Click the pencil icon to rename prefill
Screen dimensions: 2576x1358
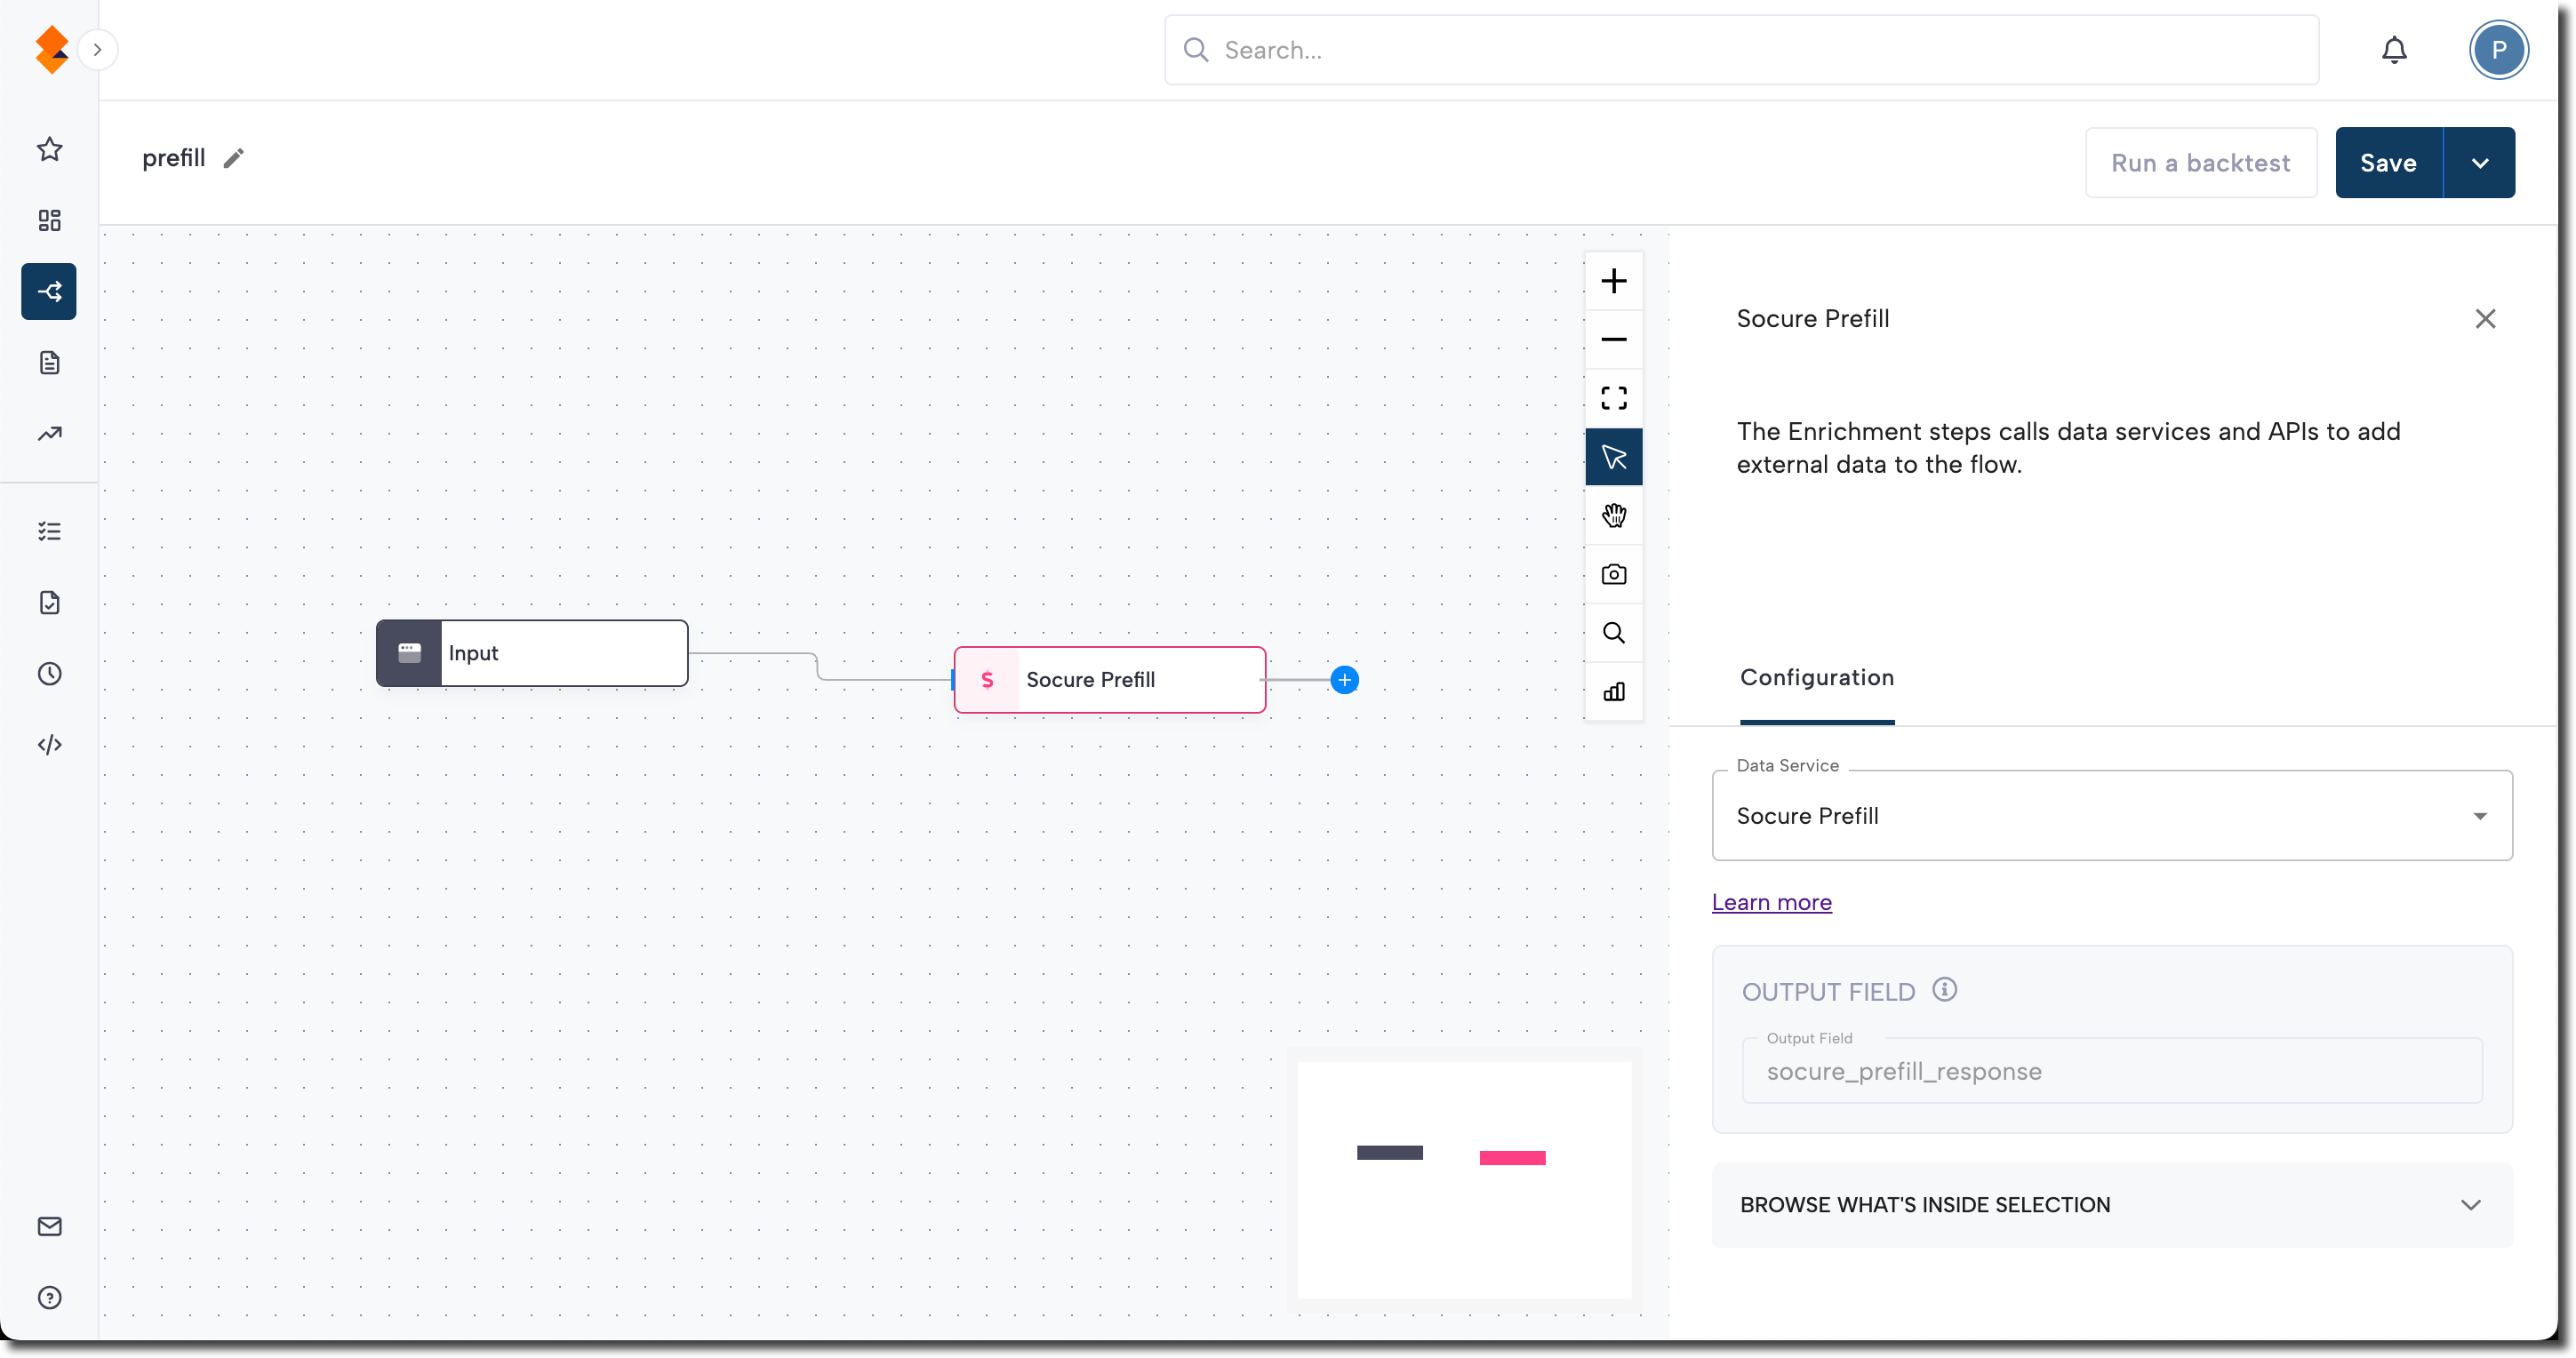pos(233,158)
